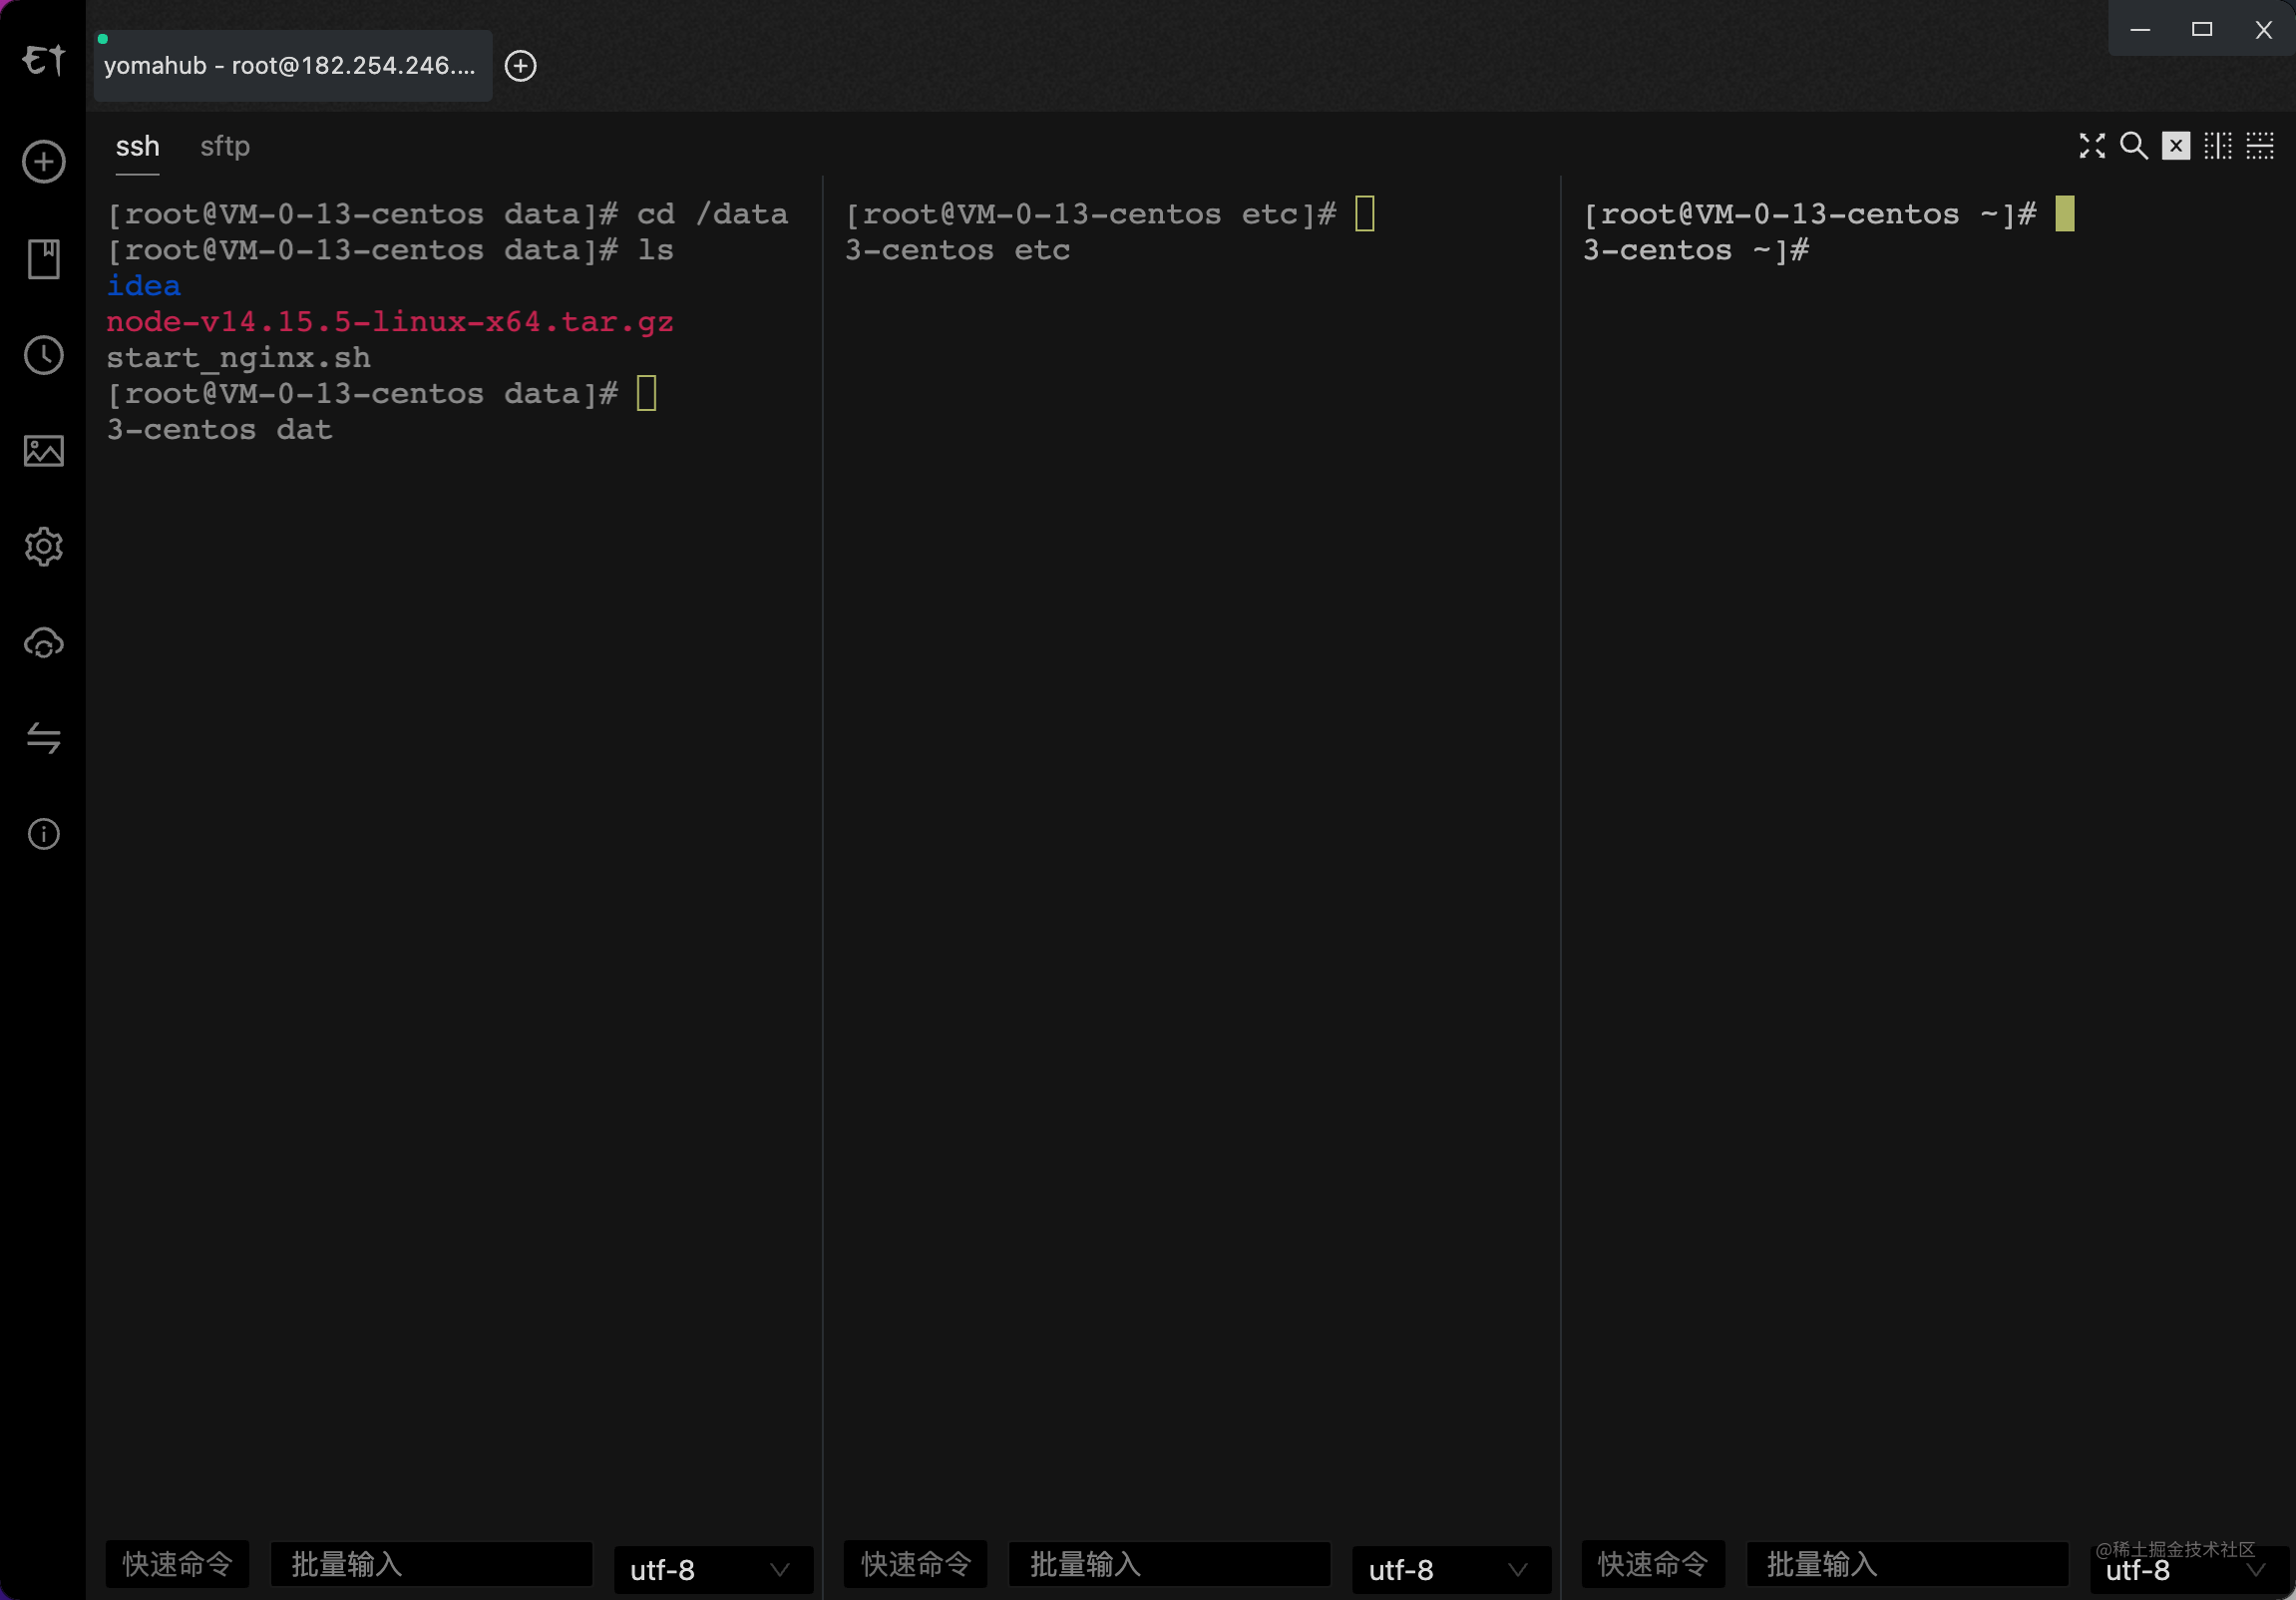The width and height of the screenshot is (2296, 1600).
Task: Click the home prompt in right terminal
Action: pos(1810,214)
